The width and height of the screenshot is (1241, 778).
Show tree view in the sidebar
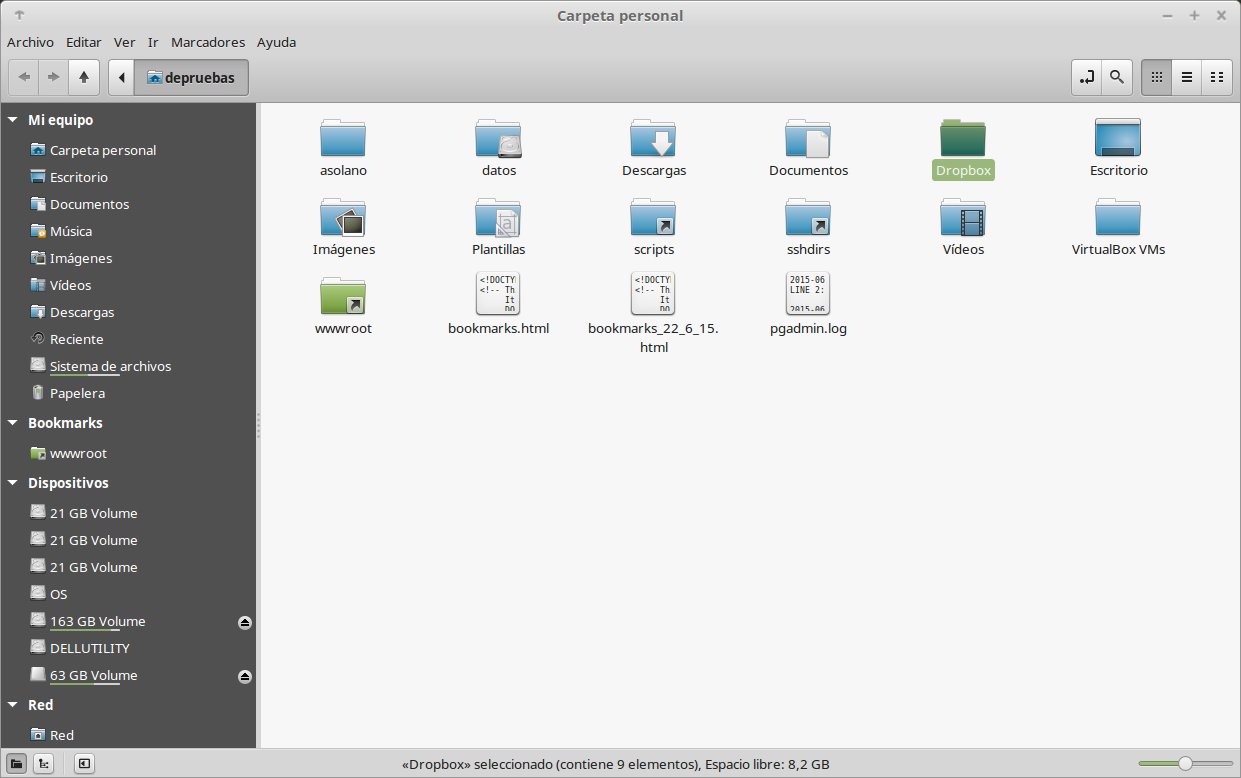43,764
